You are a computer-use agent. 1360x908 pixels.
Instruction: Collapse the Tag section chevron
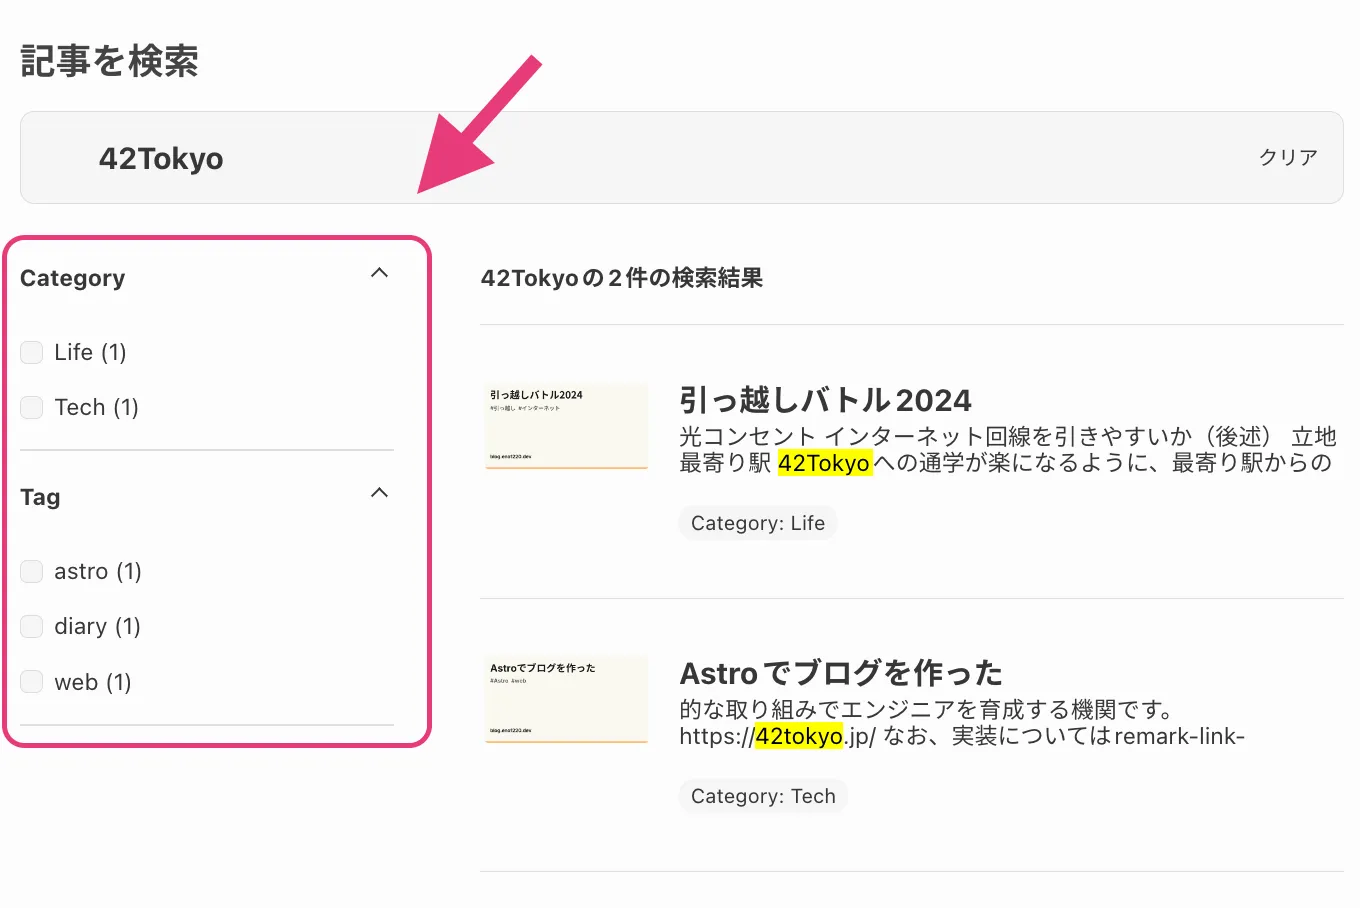pos(379,493)
